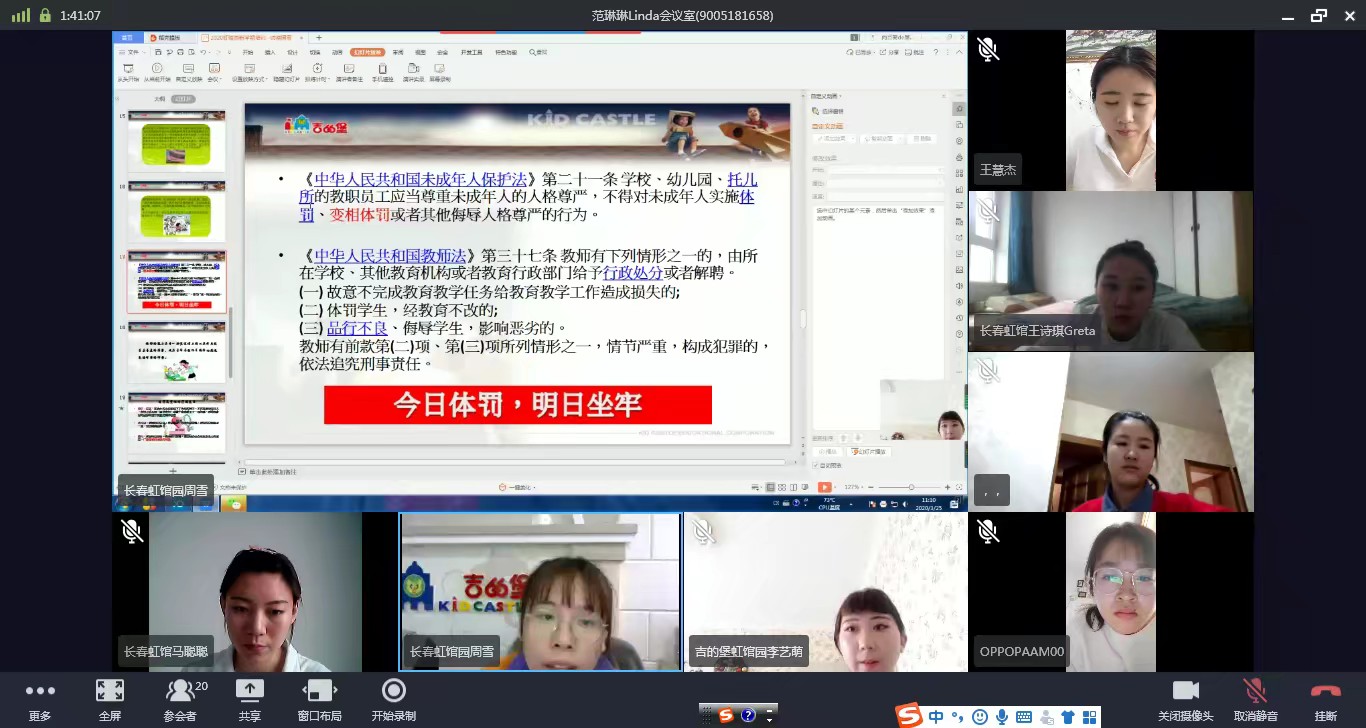1366x728 pixels.
Task: Select the 开始 ribbon tab in WPS
Action: [247, 52]
